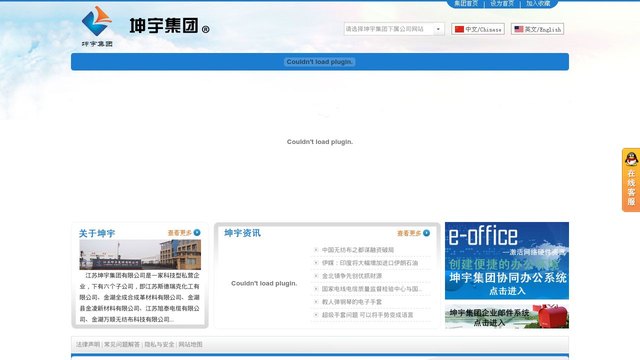The width and height of the screenshot is (640, 360).
Task: Click the main banner plugin placeholder
Action: pos(320,142)
